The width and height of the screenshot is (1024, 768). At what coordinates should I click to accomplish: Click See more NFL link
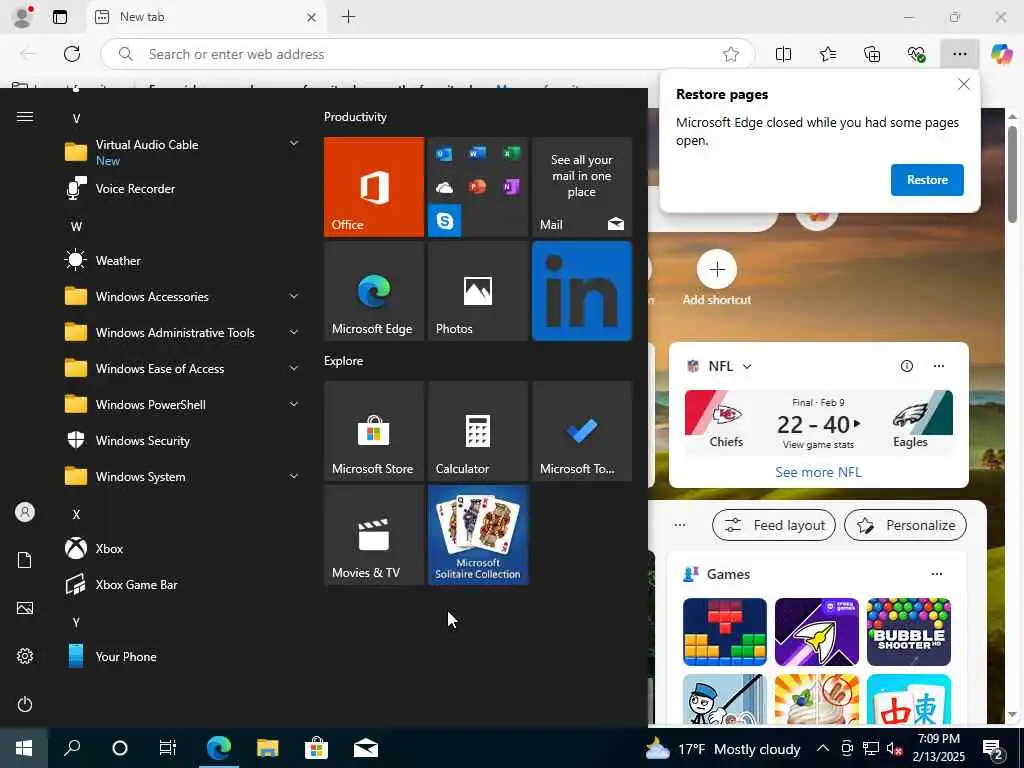point(818,472)
